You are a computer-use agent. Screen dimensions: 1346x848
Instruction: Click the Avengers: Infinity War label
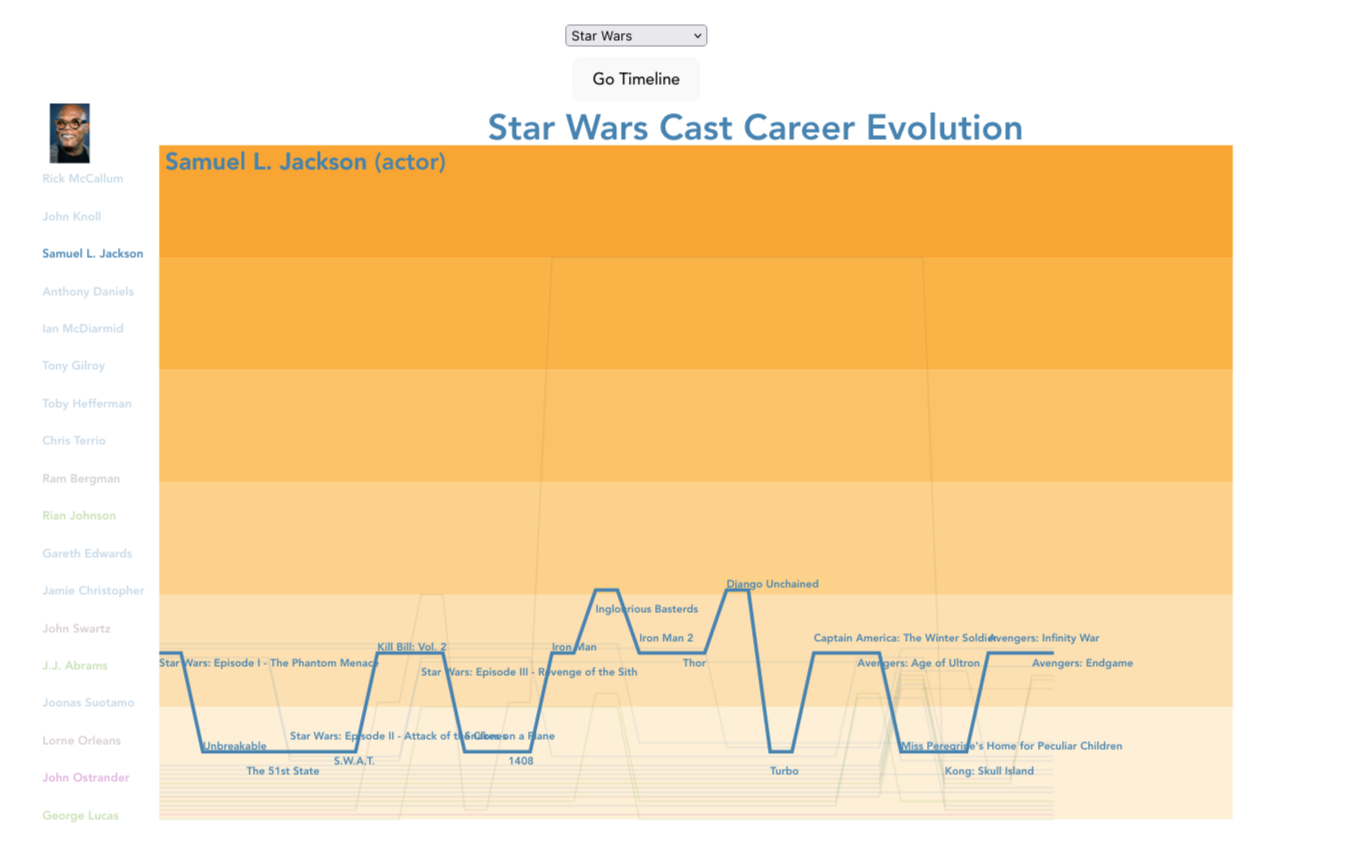[1044, 638]
